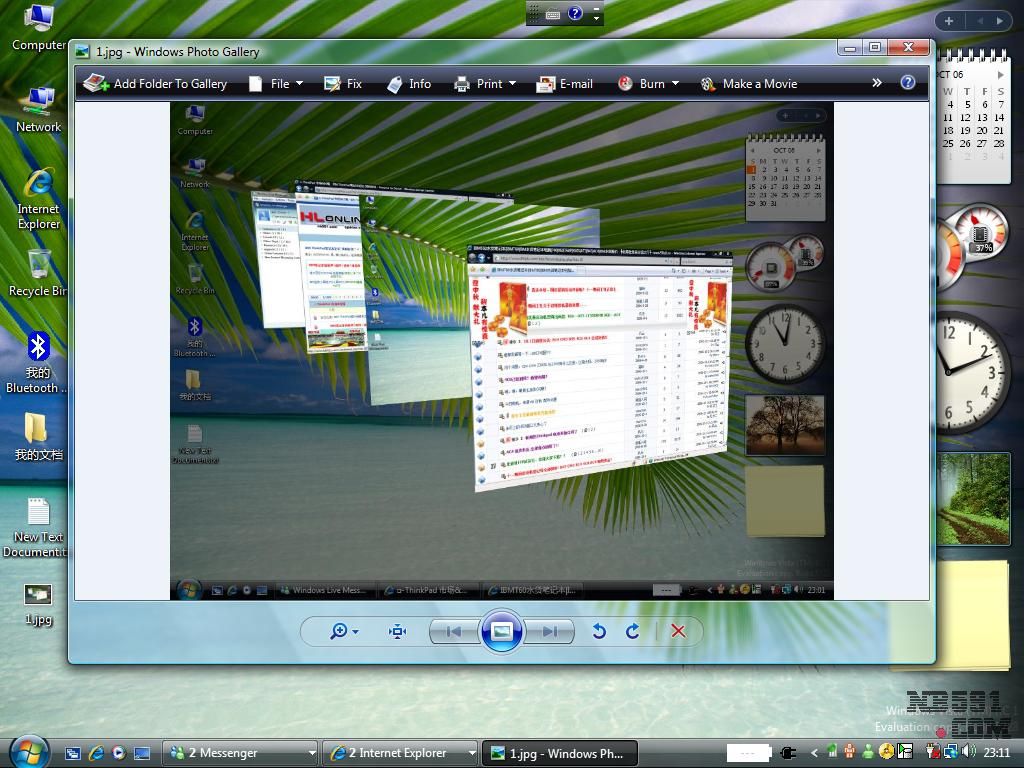The image size is (1024, 768).
Task: Start the slide show playback
Action: click(502, 631)
